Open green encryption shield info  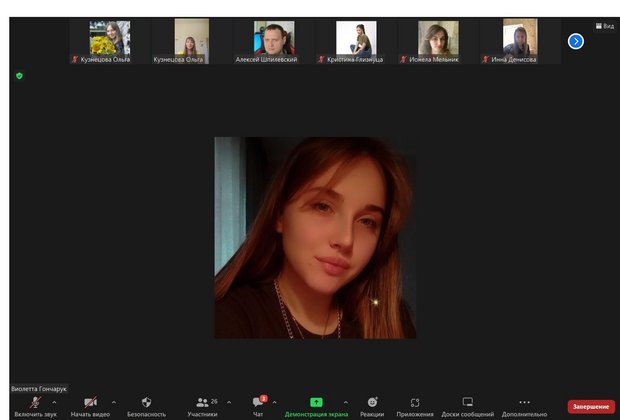pos(19,76)
